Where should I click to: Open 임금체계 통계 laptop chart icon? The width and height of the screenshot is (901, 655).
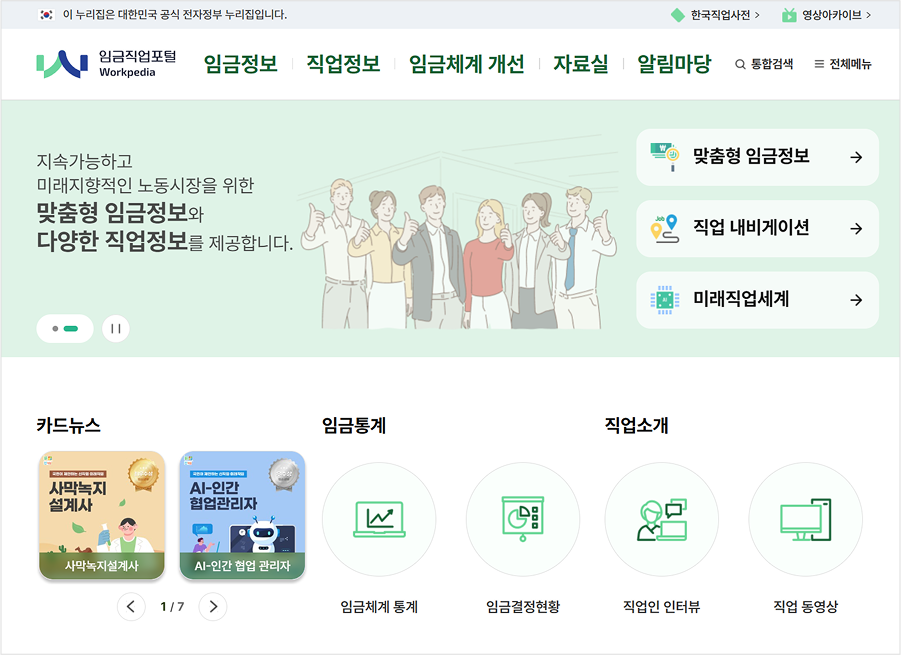379,519
